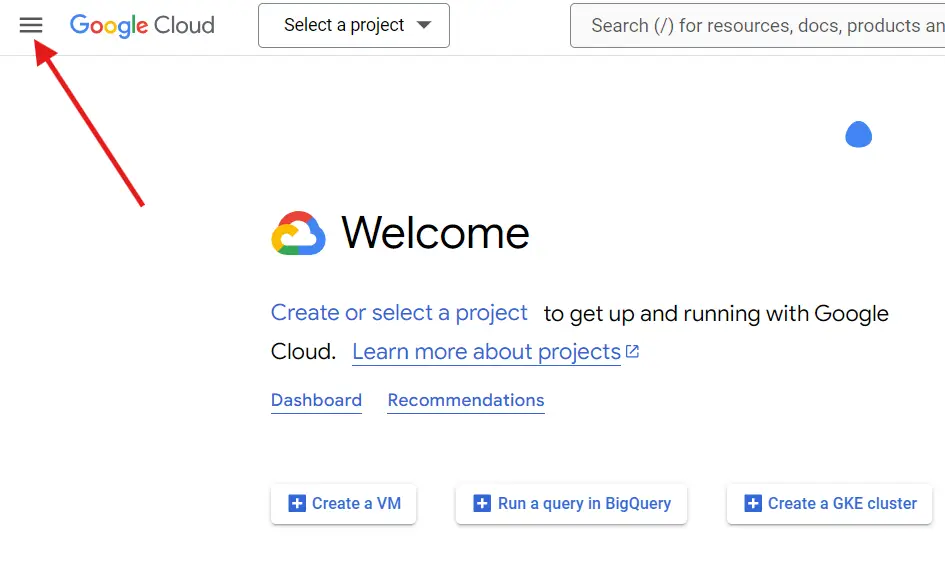Image resolution: width=945 pixels, height=563 pixels.
Task: Click the blue circle shape at top right
Action: [858, 134]
